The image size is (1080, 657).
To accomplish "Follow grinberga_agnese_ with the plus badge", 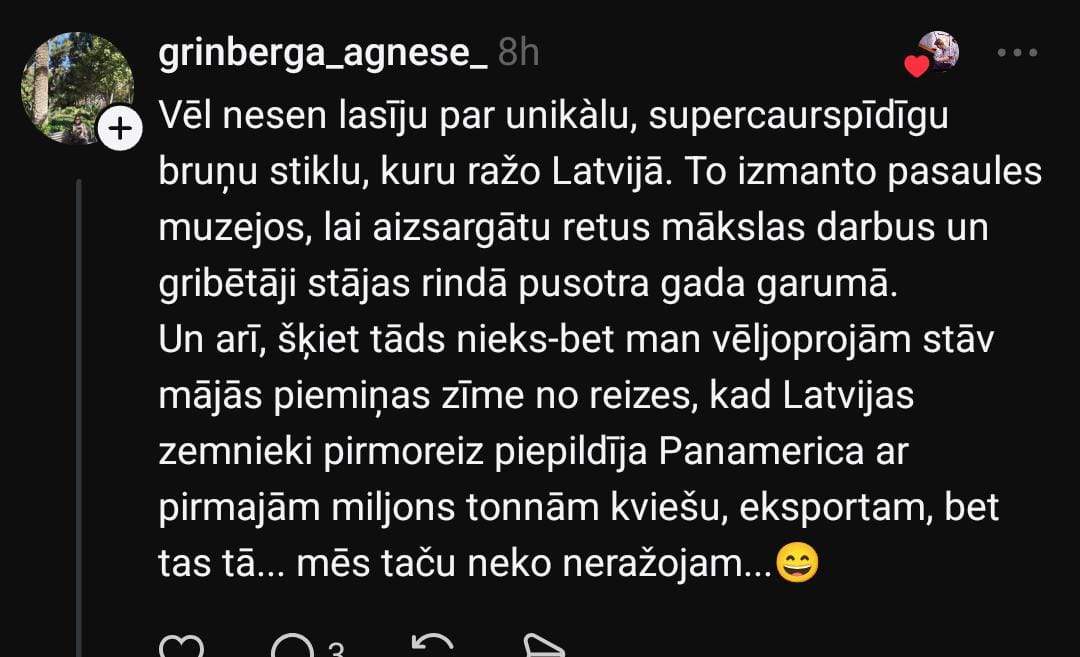I will pyautogui.click(x=120, y=128).
